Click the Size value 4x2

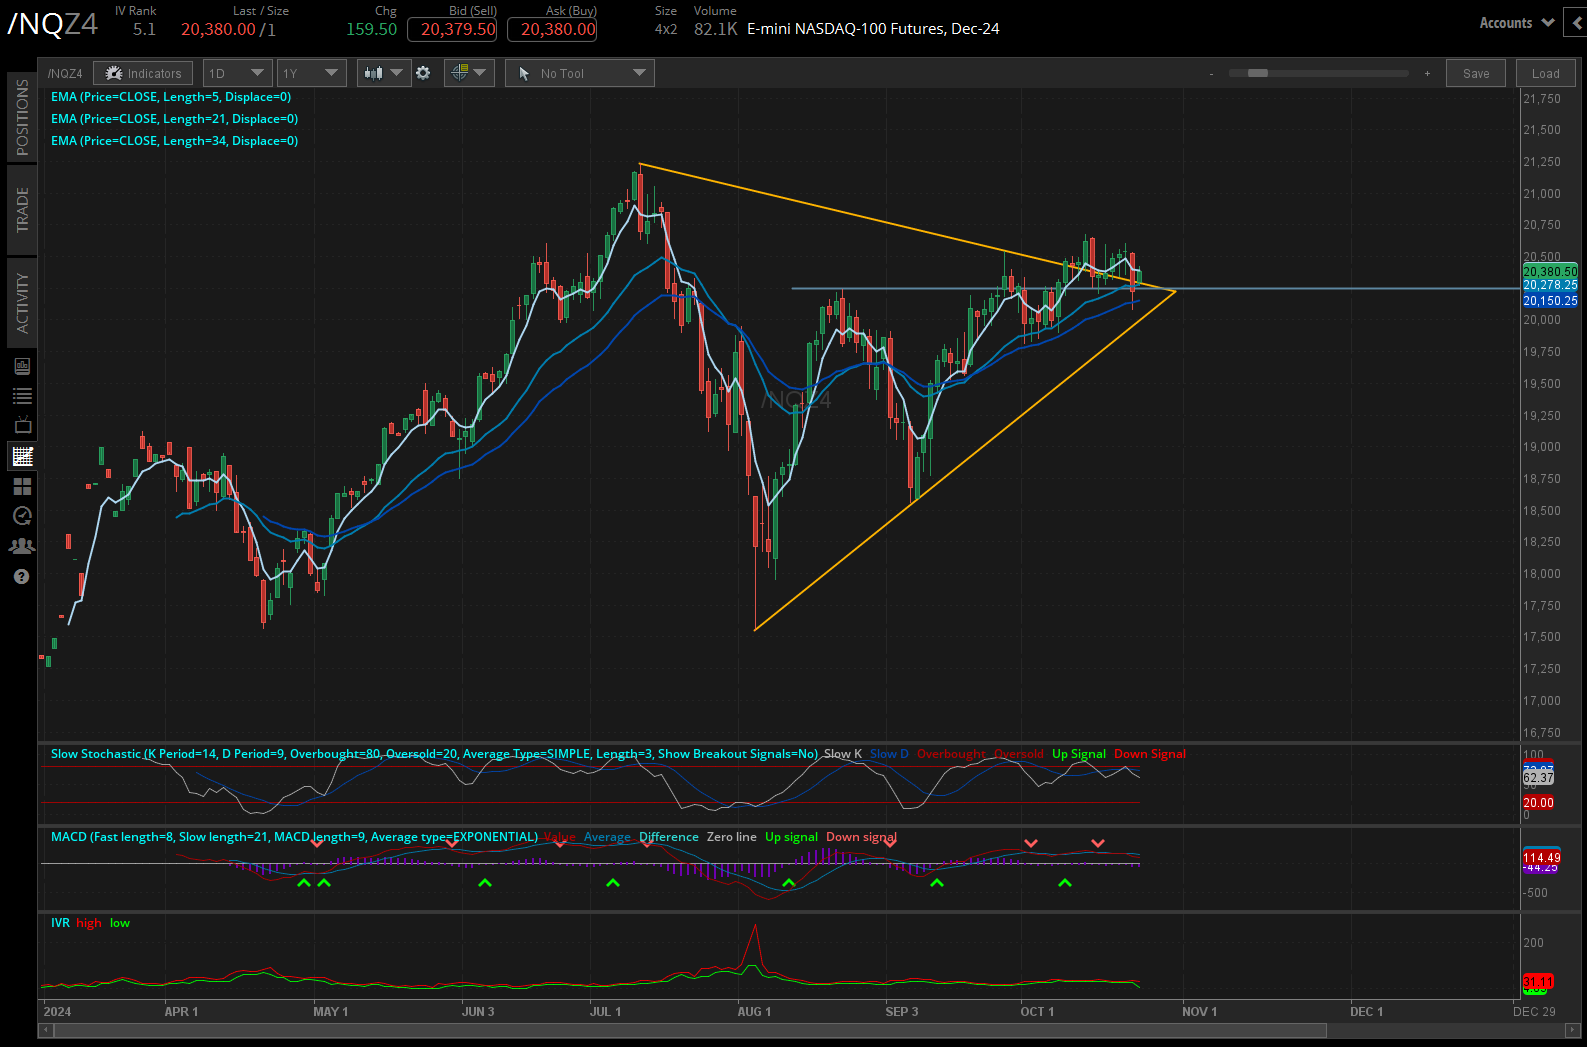tap(666, 29)
